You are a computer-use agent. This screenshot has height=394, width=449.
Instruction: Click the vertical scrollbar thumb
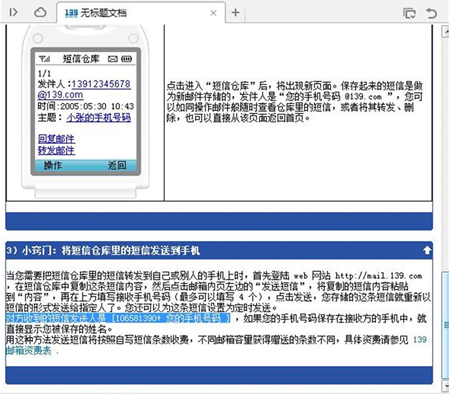point(445,325)
